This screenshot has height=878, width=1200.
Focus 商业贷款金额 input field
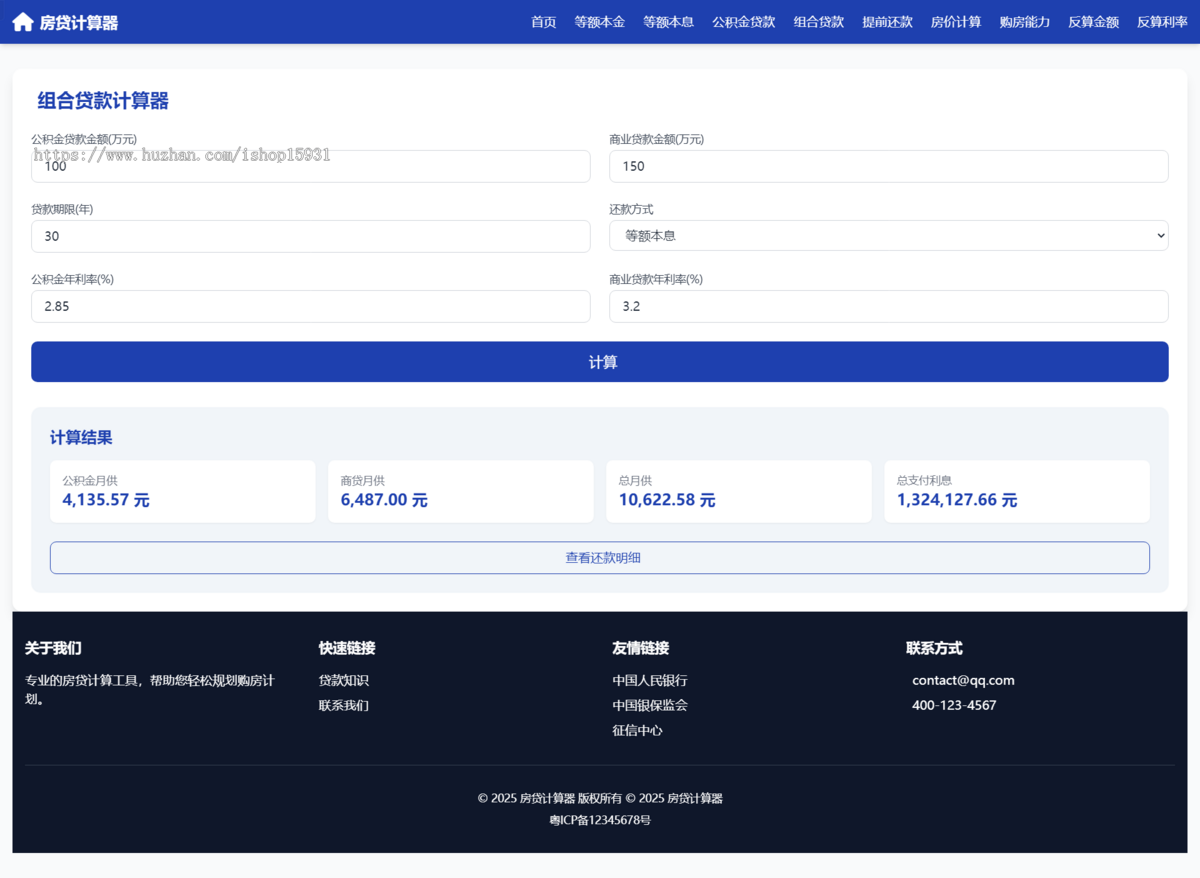(889, 166)
